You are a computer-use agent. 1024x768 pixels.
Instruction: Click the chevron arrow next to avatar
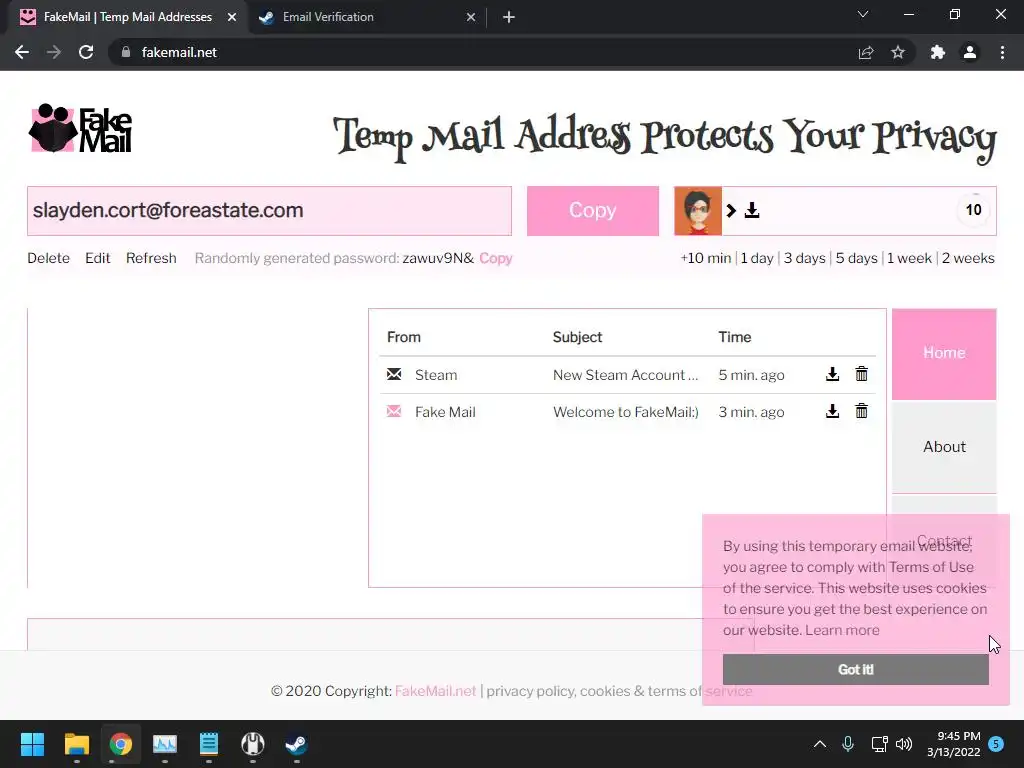[x=731, y=210]
